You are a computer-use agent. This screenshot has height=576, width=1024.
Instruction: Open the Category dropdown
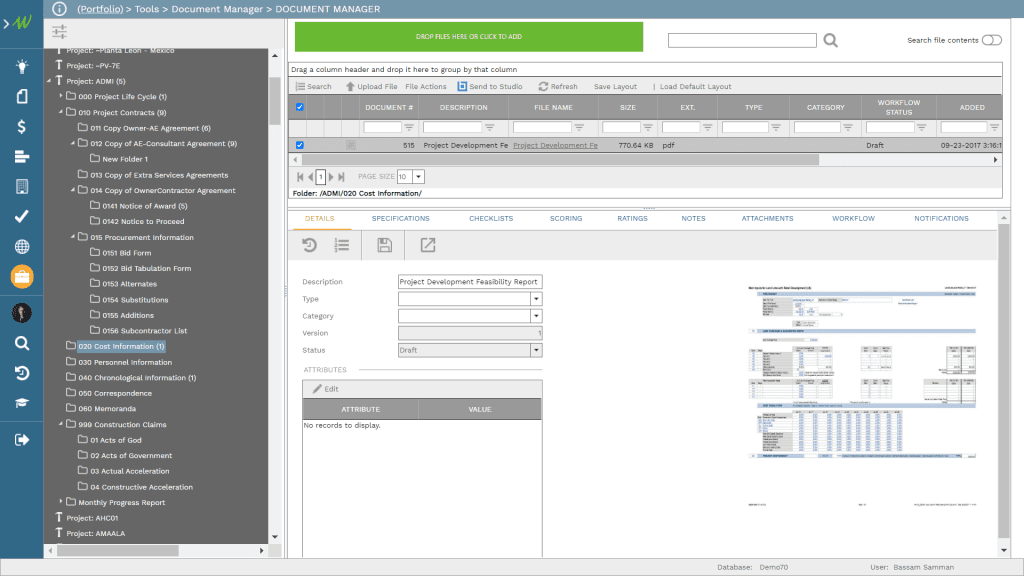(x=536, y=316)
